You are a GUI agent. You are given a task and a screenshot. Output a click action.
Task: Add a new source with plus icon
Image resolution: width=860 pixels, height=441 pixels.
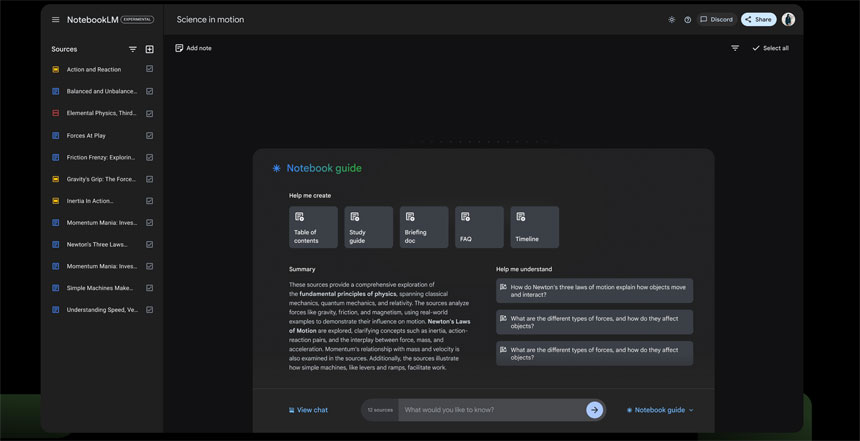point(149,49)
